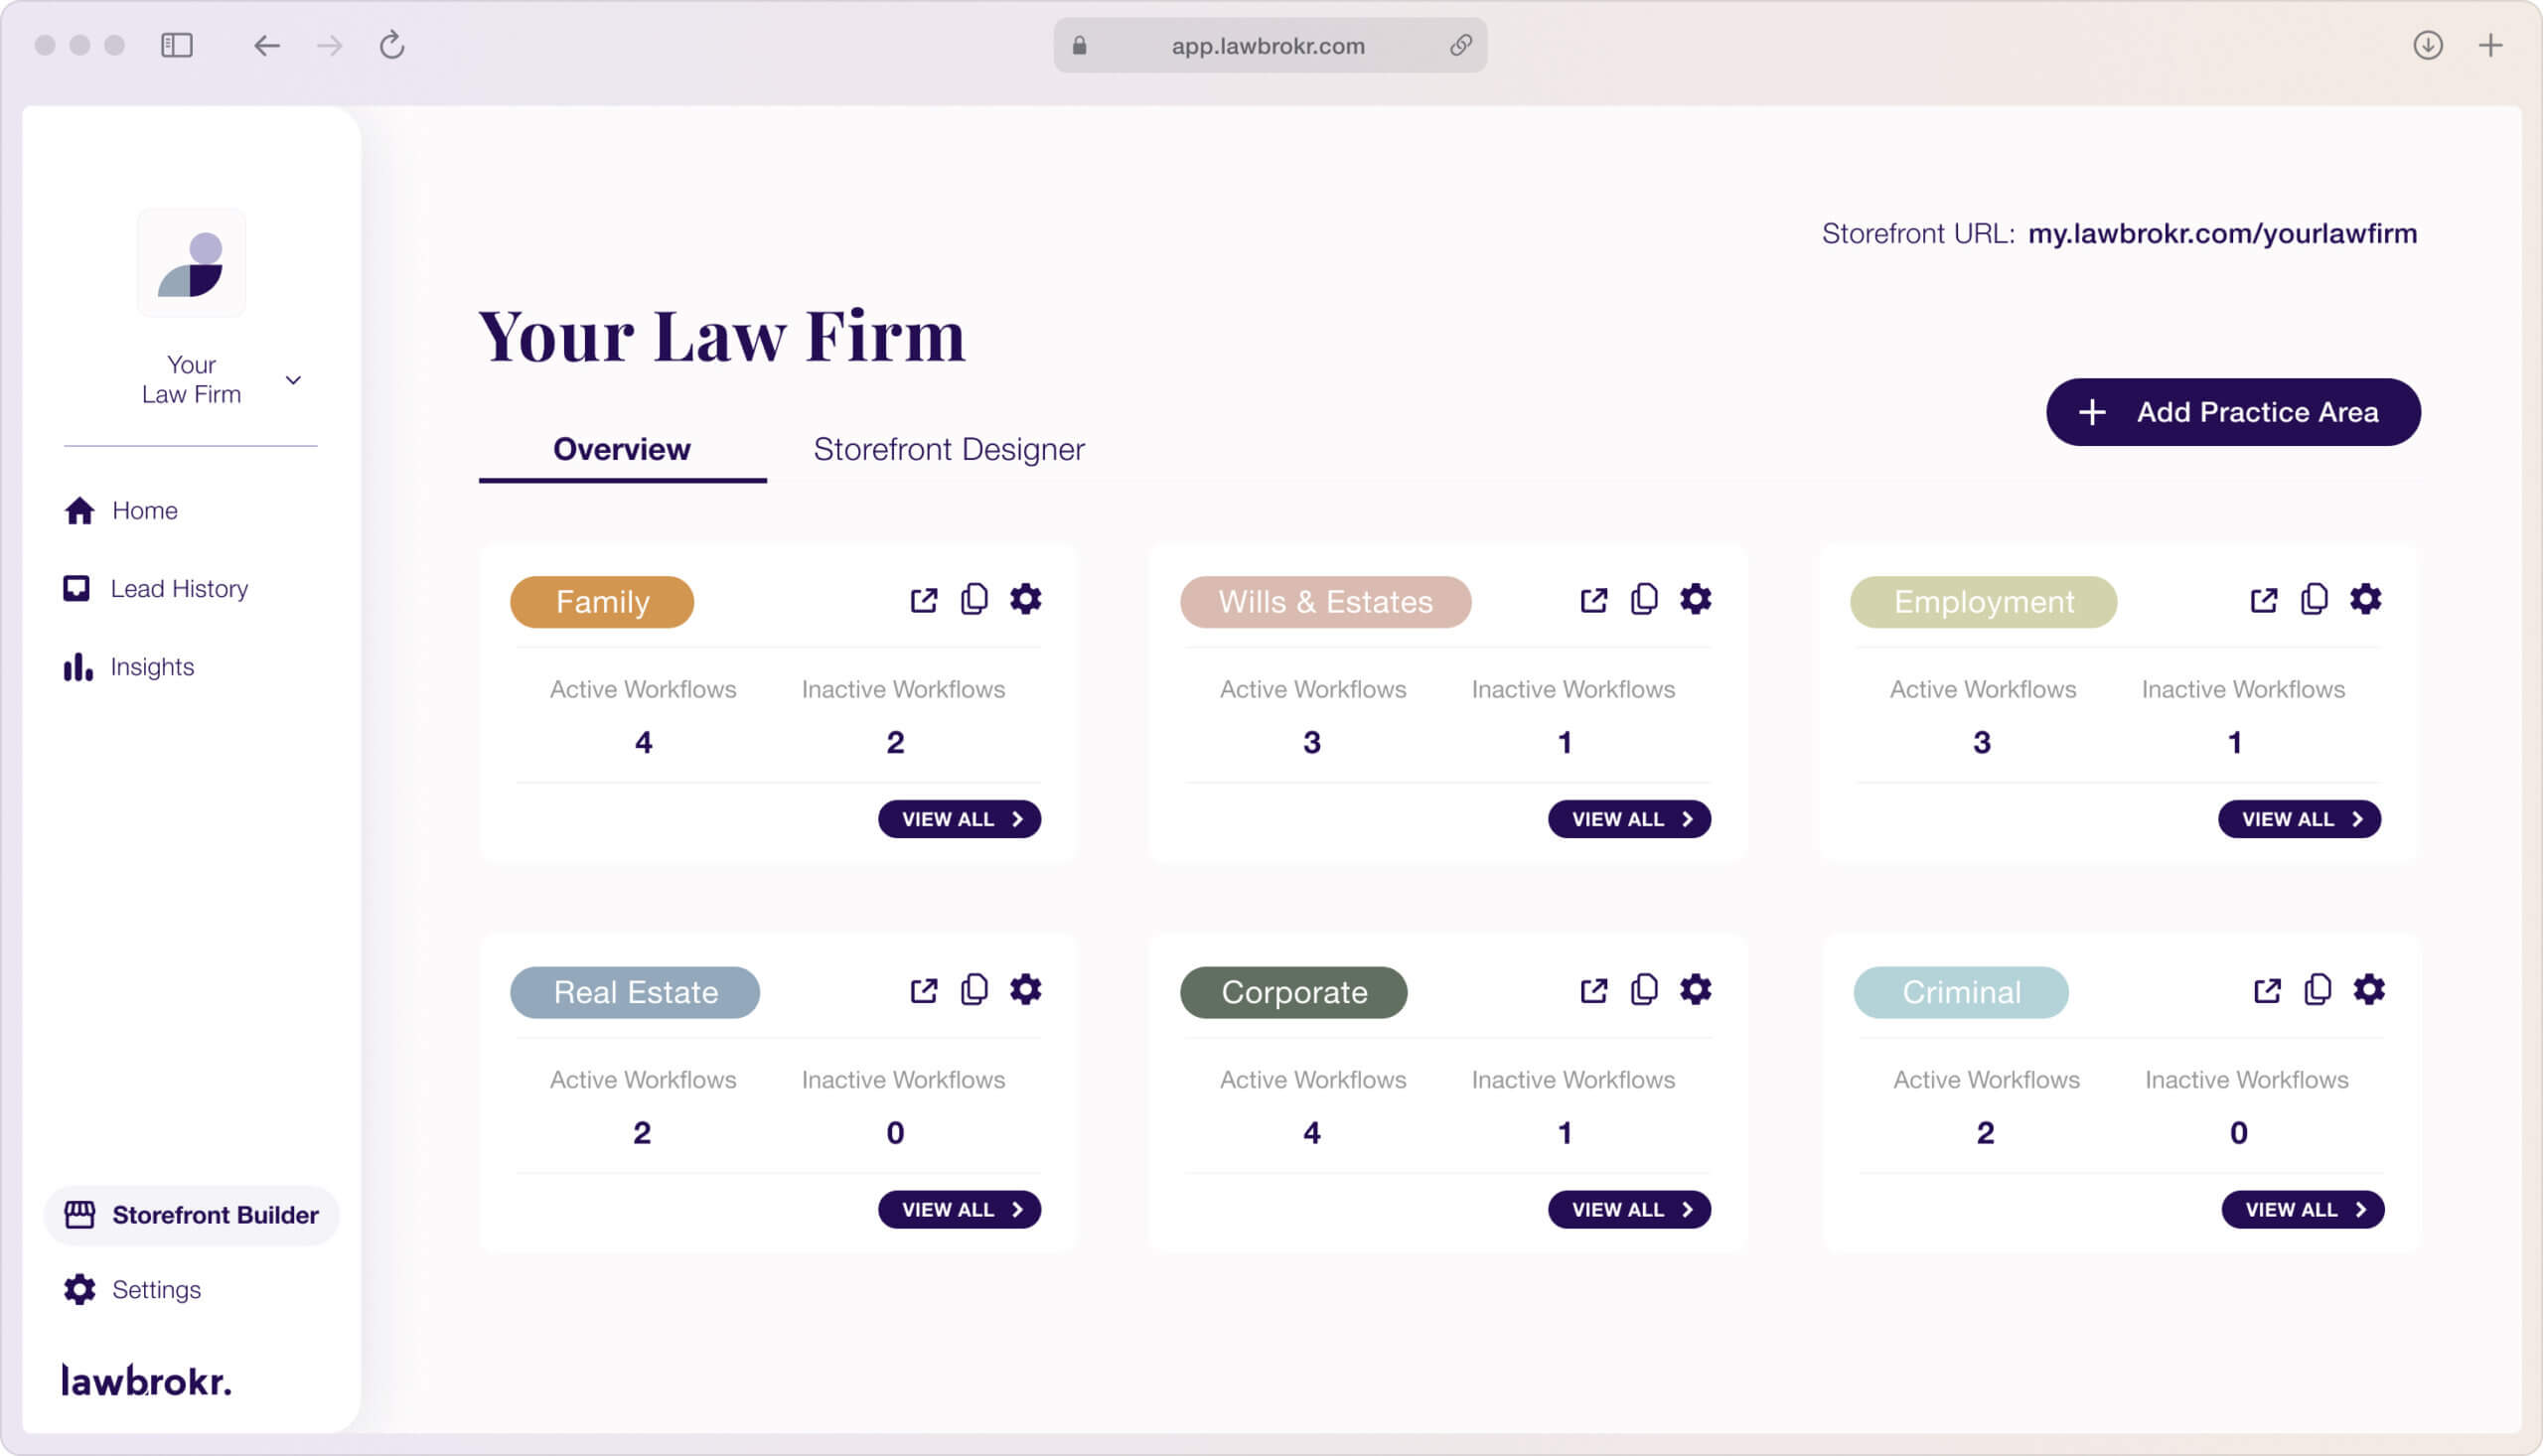
Task: Open Employment practice area settings gear
Action: click(x=2365, y=599)
